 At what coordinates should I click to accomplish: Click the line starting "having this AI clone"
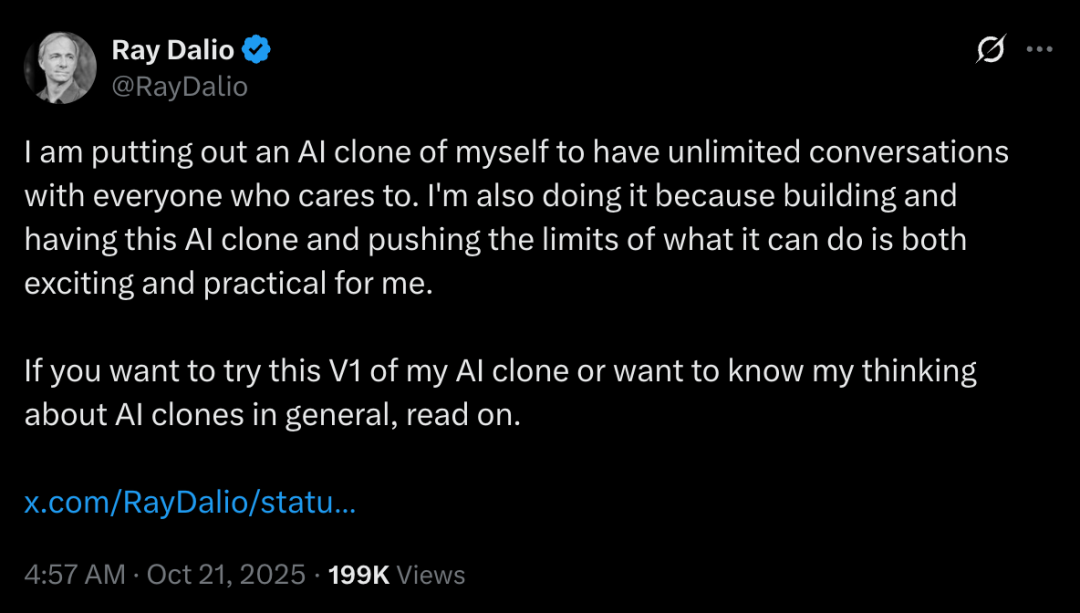pos(495,240)
